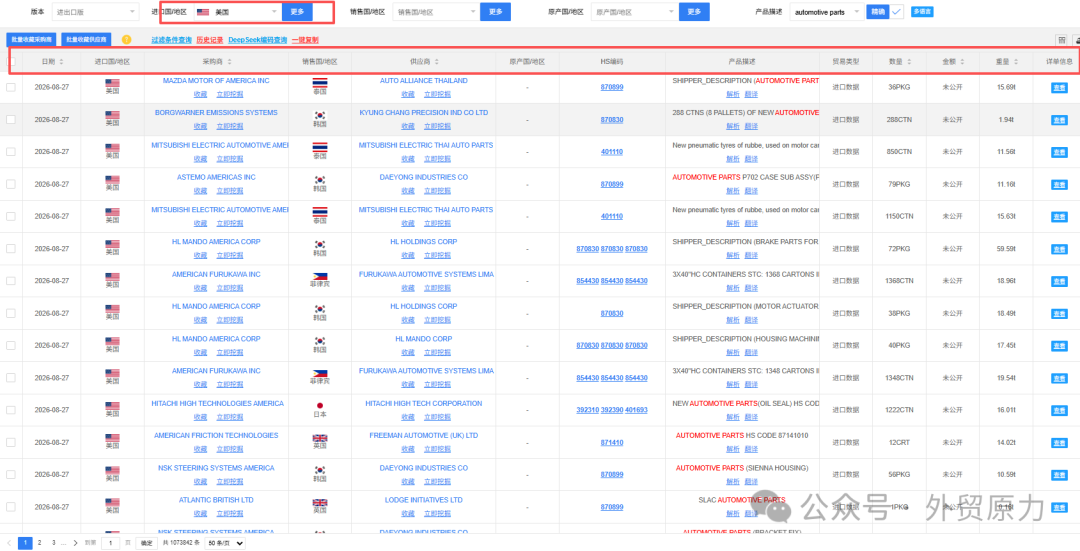This screenshot has height=551, width=1080.
Task: Open the 历史记录 link
Action: 209,40
